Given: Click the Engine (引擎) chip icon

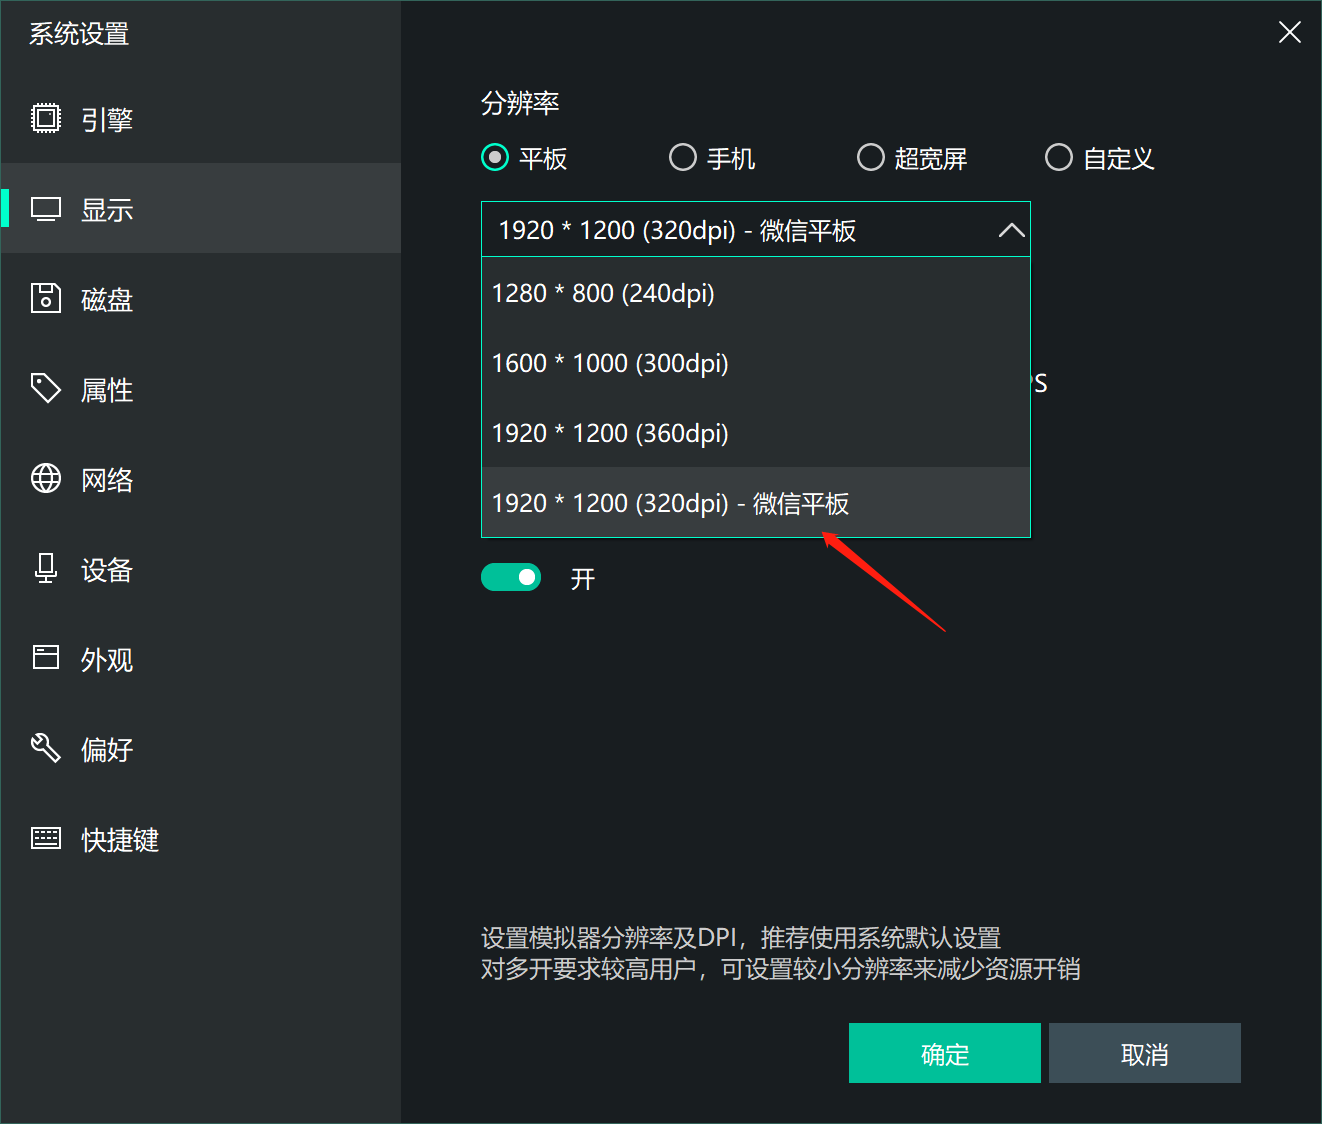Looking at the screenshot, I should coord(46,119).
